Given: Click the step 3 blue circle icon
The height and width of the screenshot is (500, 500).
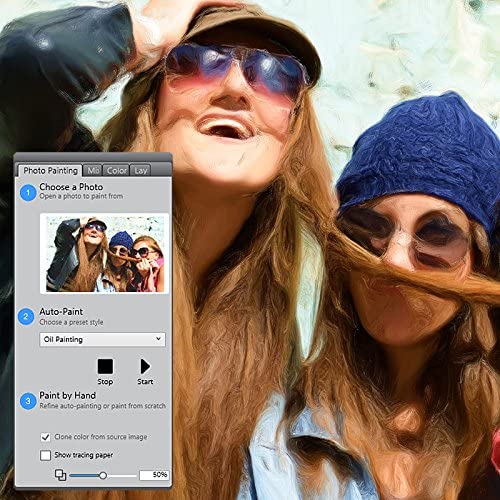Looking at the screenshot, I should (28, 401).
